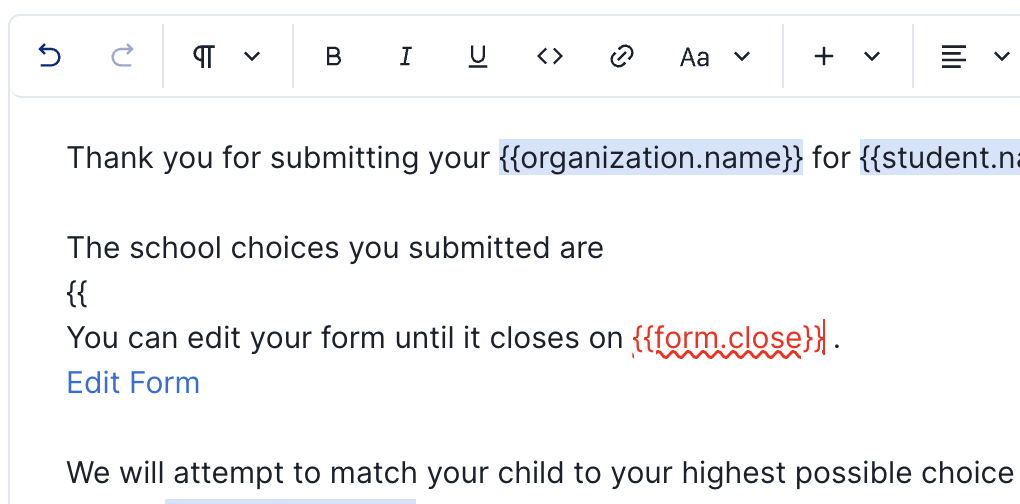Open the alignment dropdown chevron
The width and height of the screenshot is (1020, 504).
(x=1001, y=57)
